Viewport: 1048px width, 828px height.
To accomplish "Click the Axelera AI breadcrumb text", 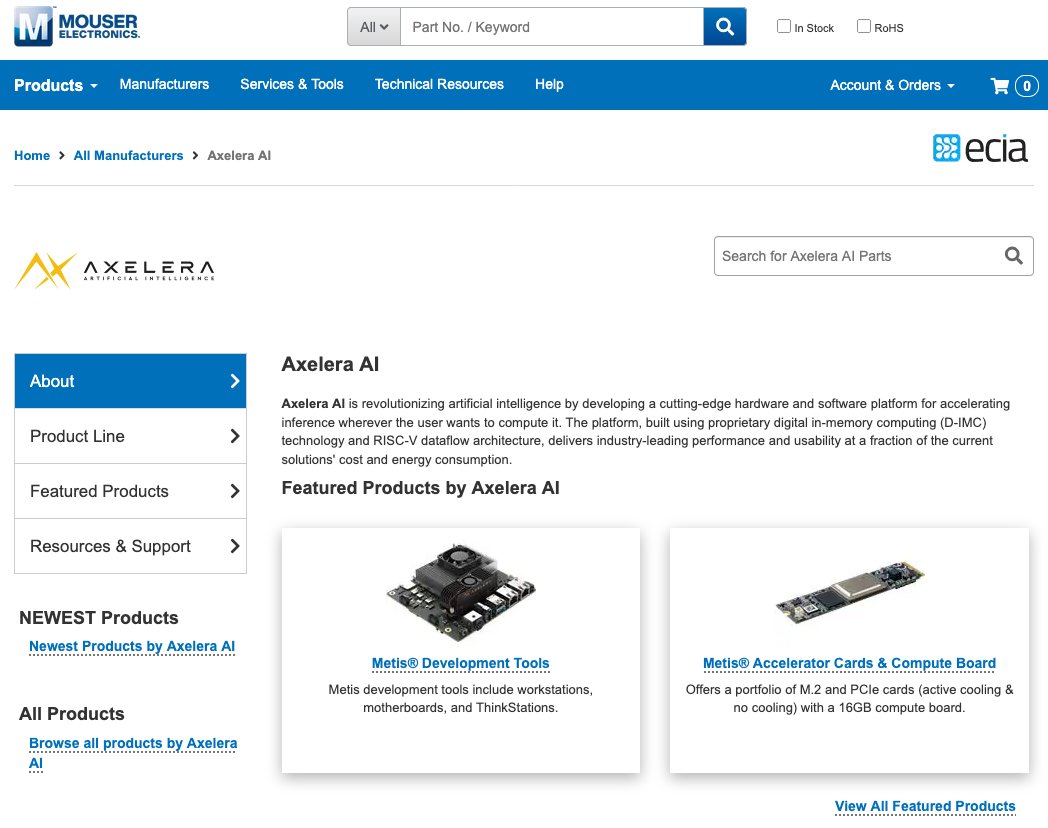I will pyautogui.click(x=239, y=156).
